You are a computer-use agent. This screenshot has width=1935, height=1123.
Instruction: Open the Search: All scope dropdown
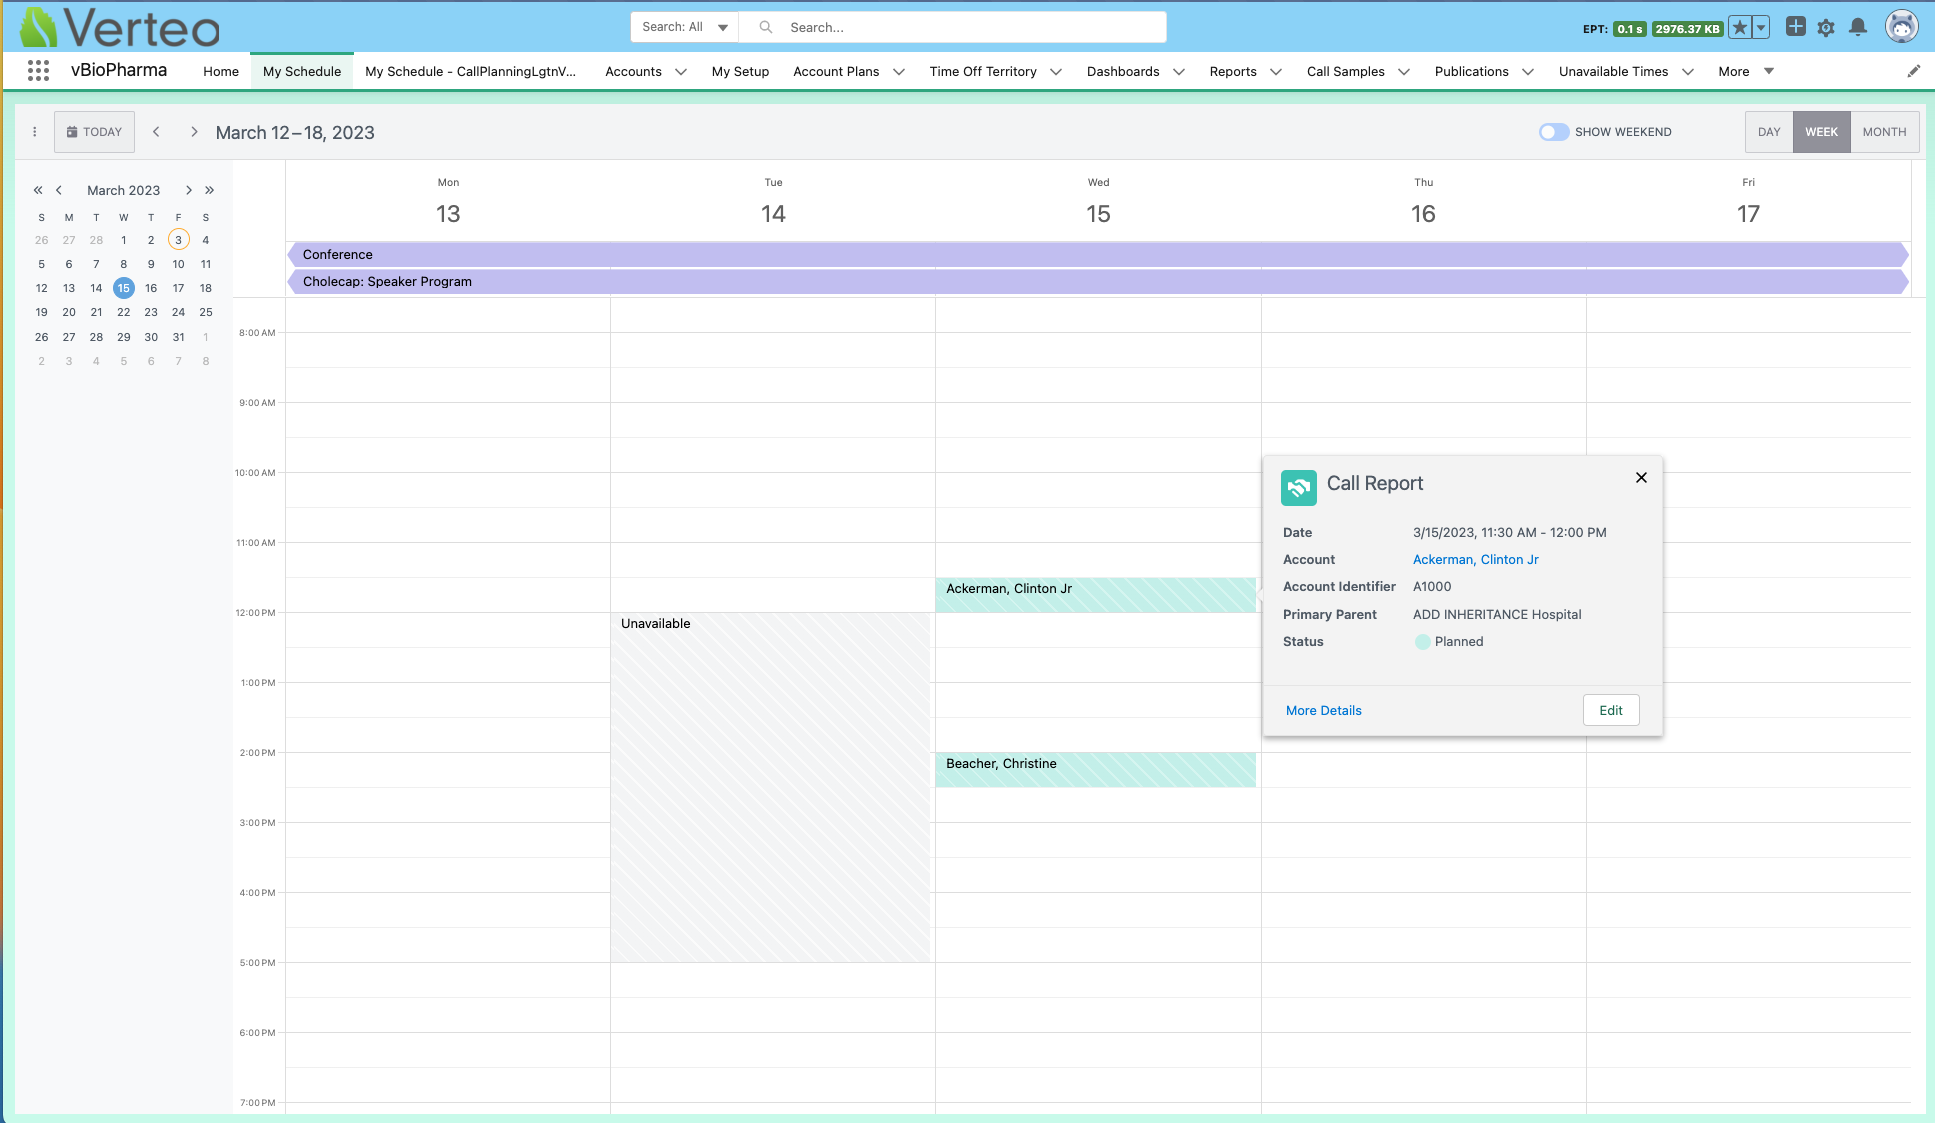pyautogui.click(x=684, y=27)
